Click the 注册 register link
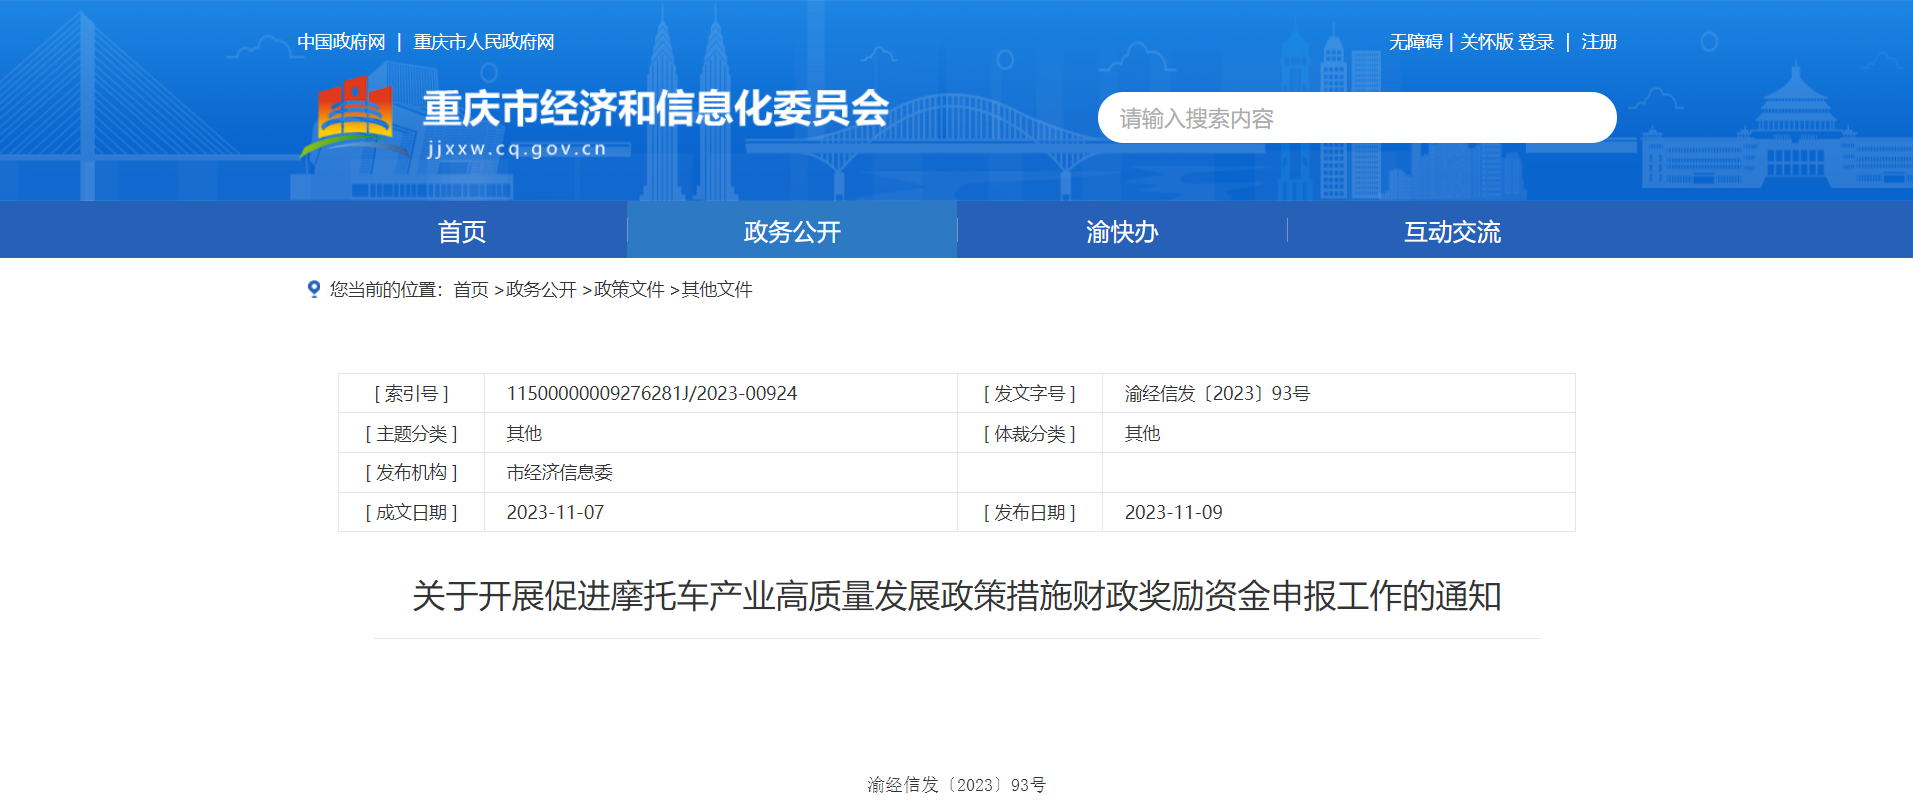 click(1599, 42)
